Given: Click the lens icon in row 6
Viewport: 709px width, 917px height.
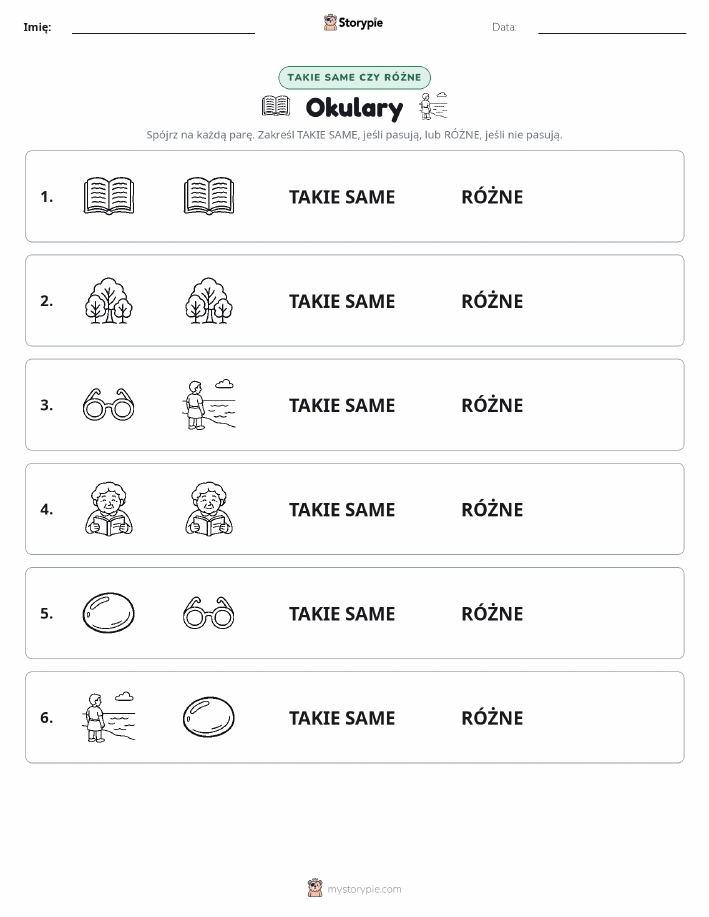Looking at the screenshot, I should coord(209,717).
